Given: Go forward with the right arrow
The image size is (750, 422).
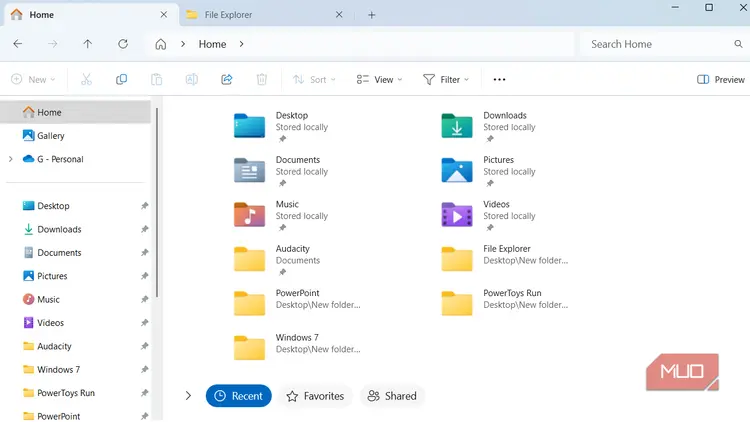Looking at the screenshot, I should pos(53,44).
